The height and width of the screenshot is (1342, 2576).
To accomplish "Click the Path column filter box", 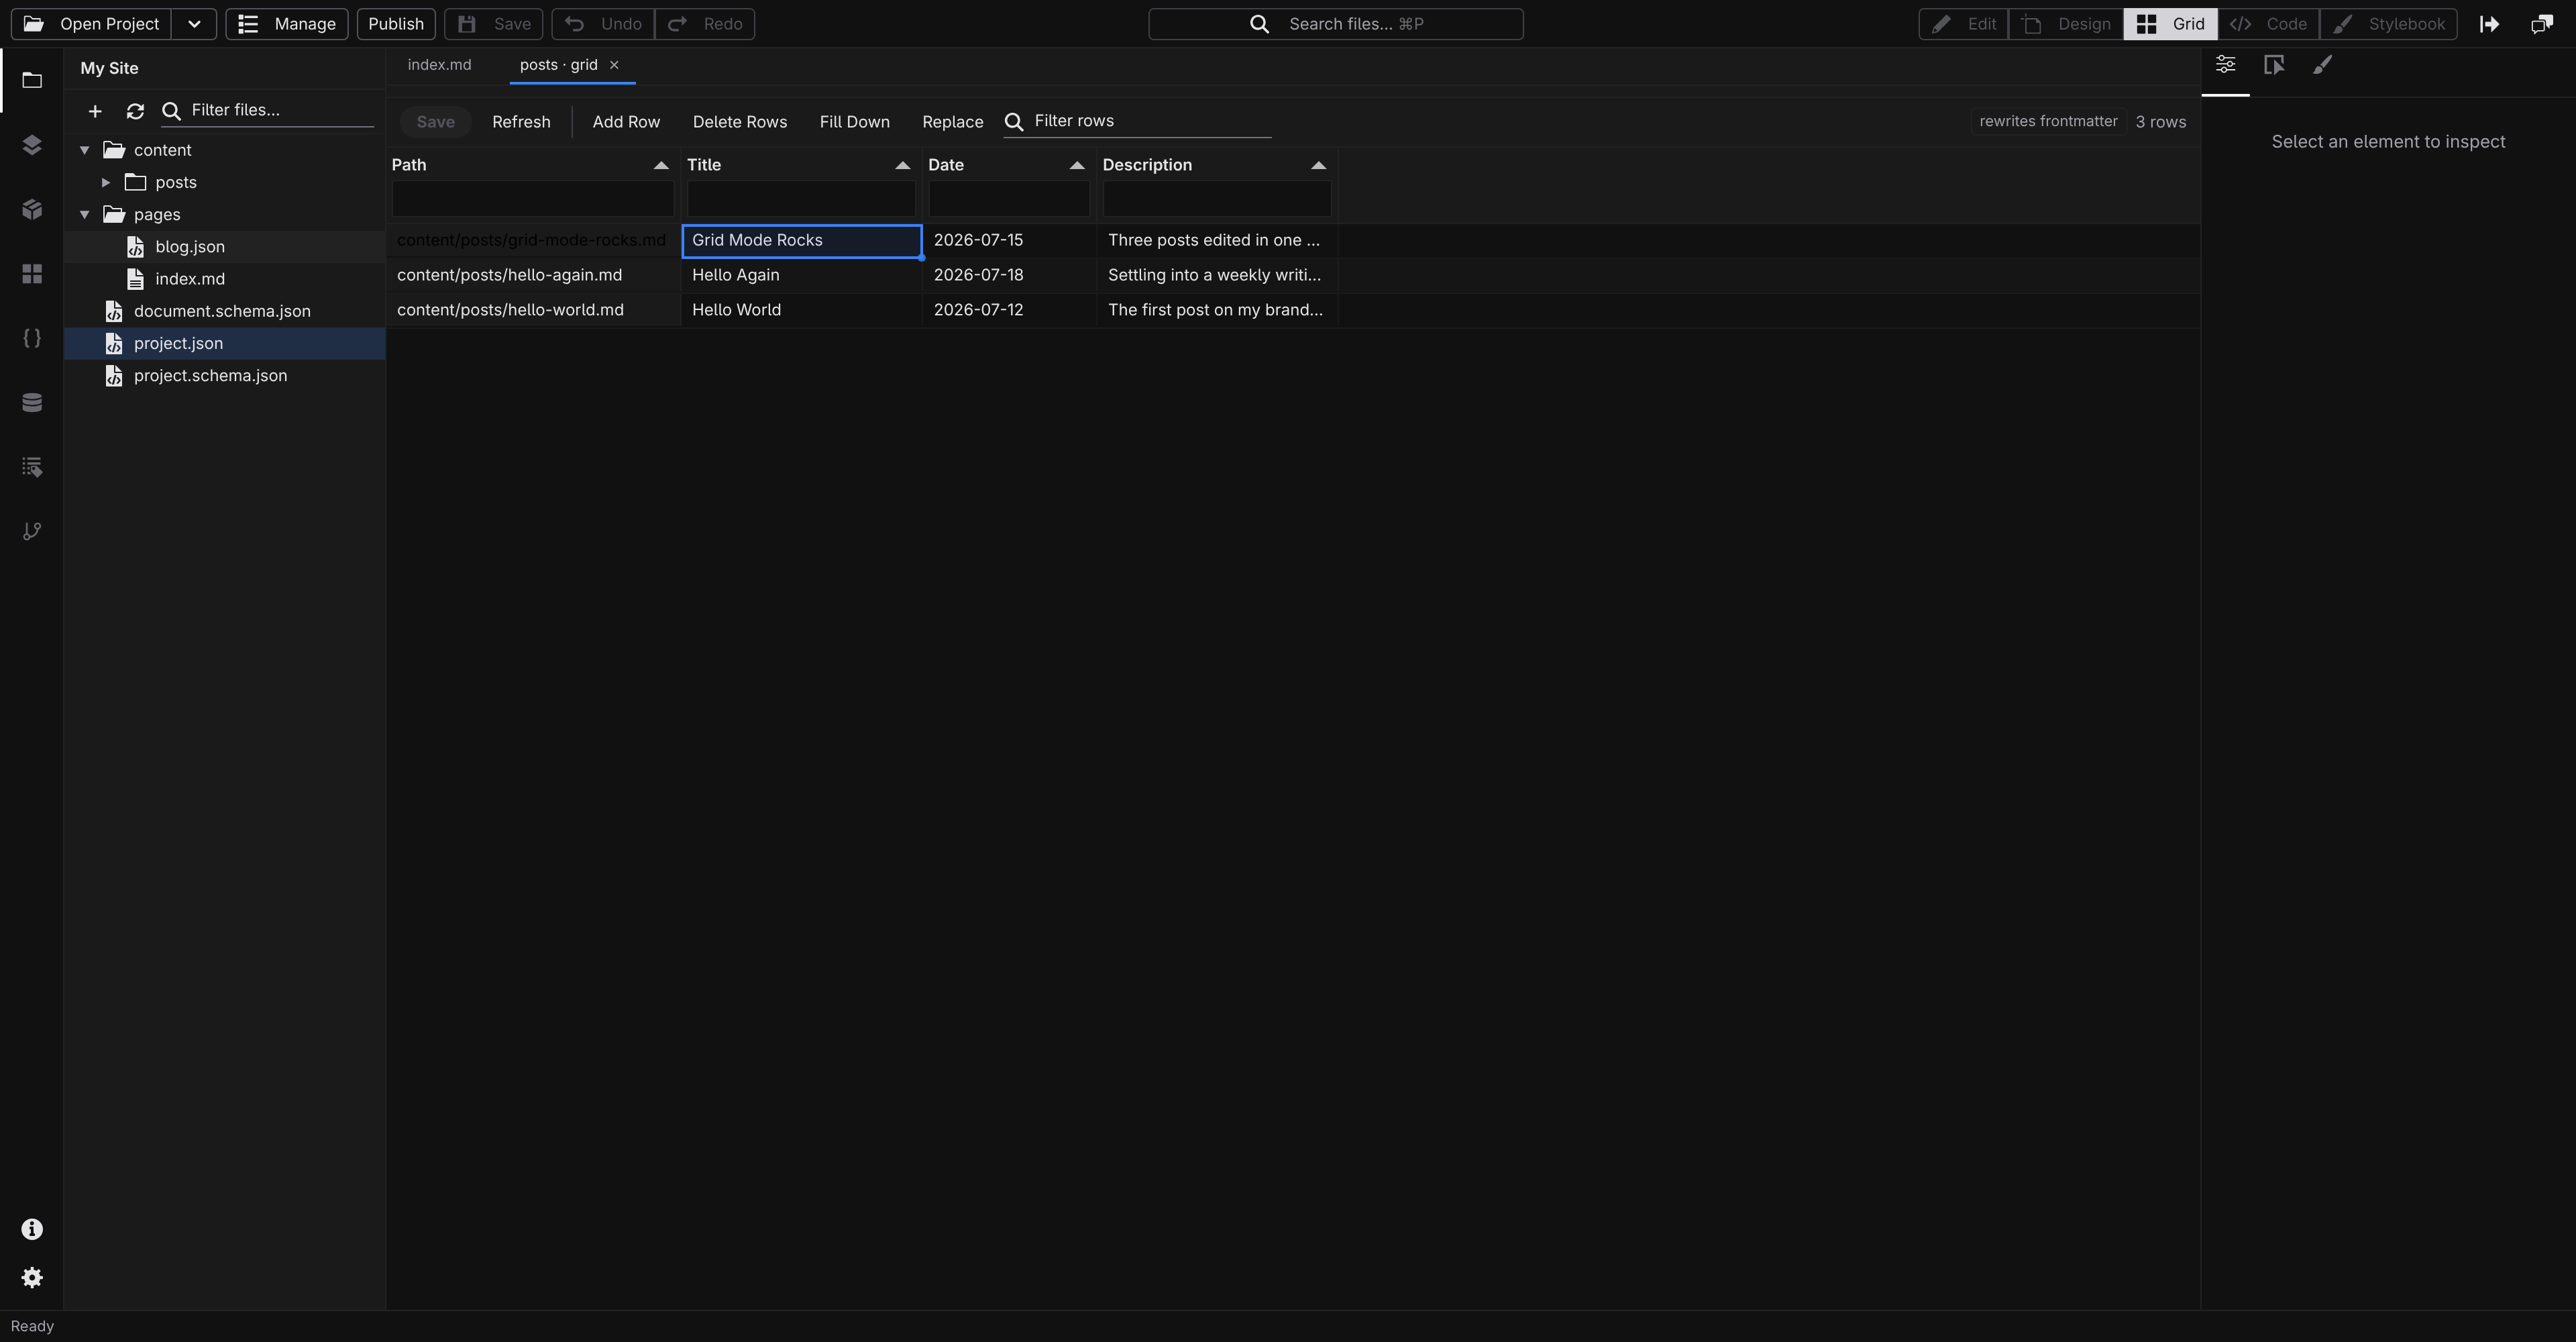I will point(533,199).
